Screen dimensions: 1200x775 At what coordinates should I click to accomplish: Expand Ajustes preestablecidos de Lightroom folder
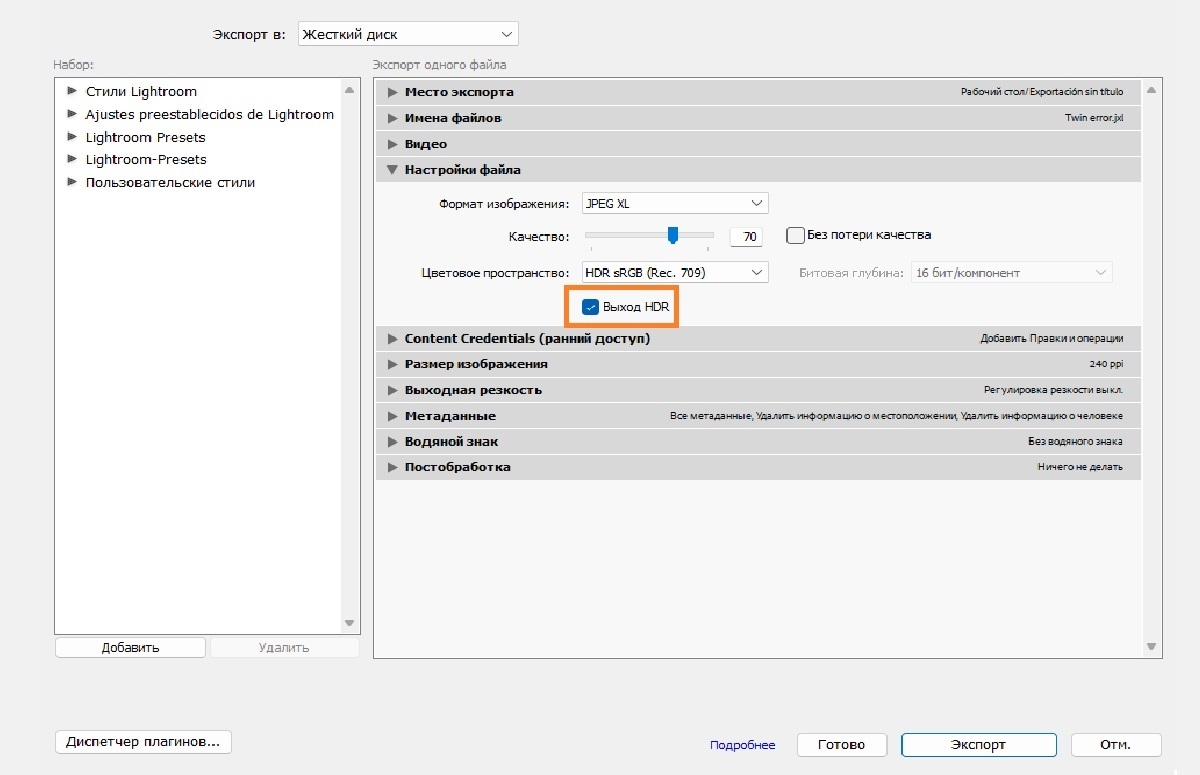(x=72, y=114)
